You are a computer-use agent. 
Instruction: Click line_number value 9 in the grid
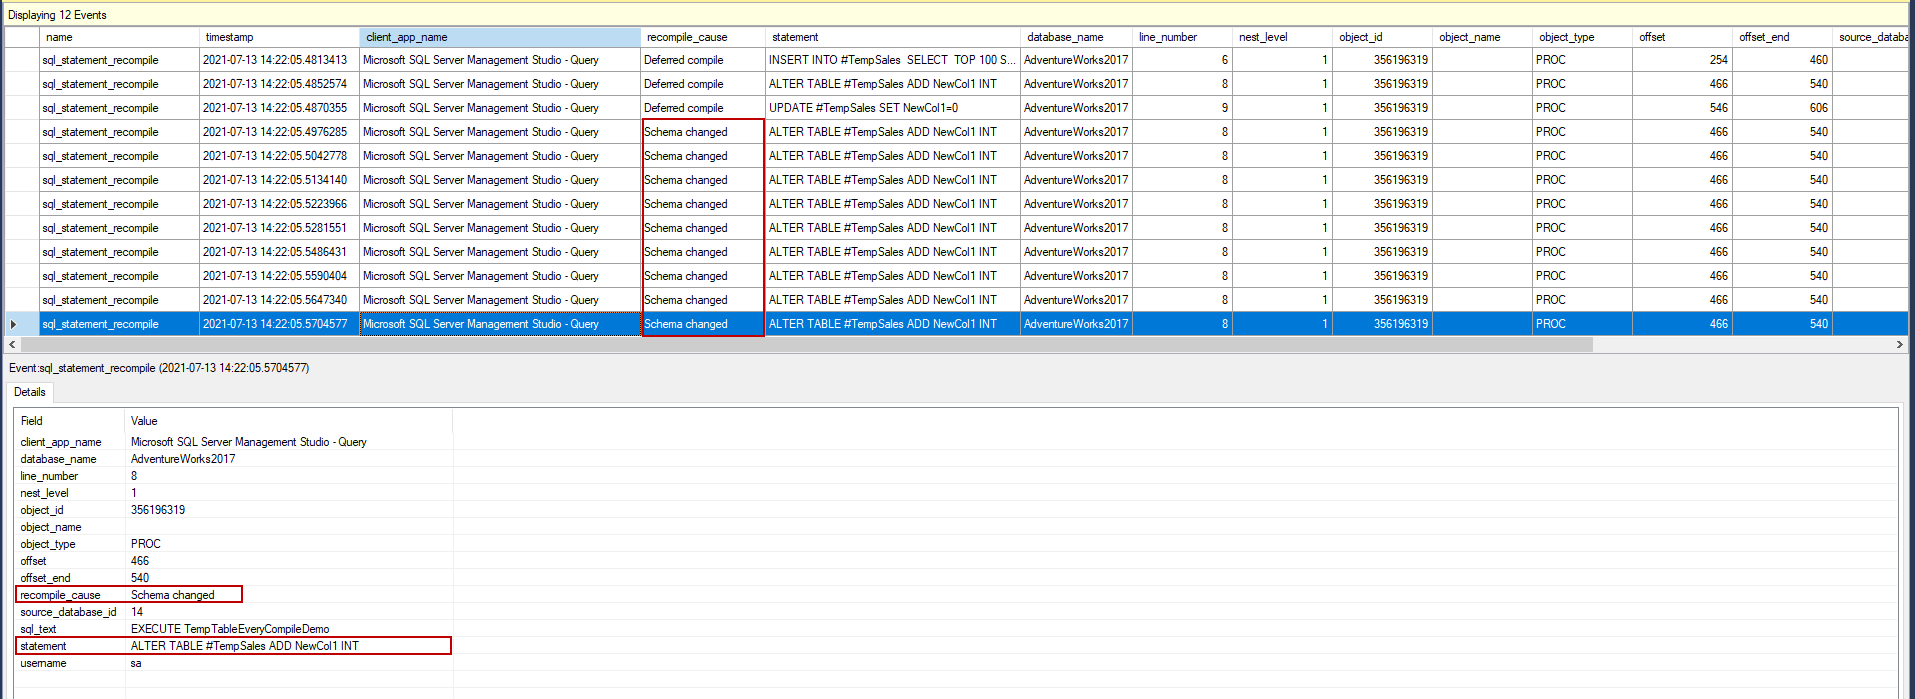(x=1182, y=108)
